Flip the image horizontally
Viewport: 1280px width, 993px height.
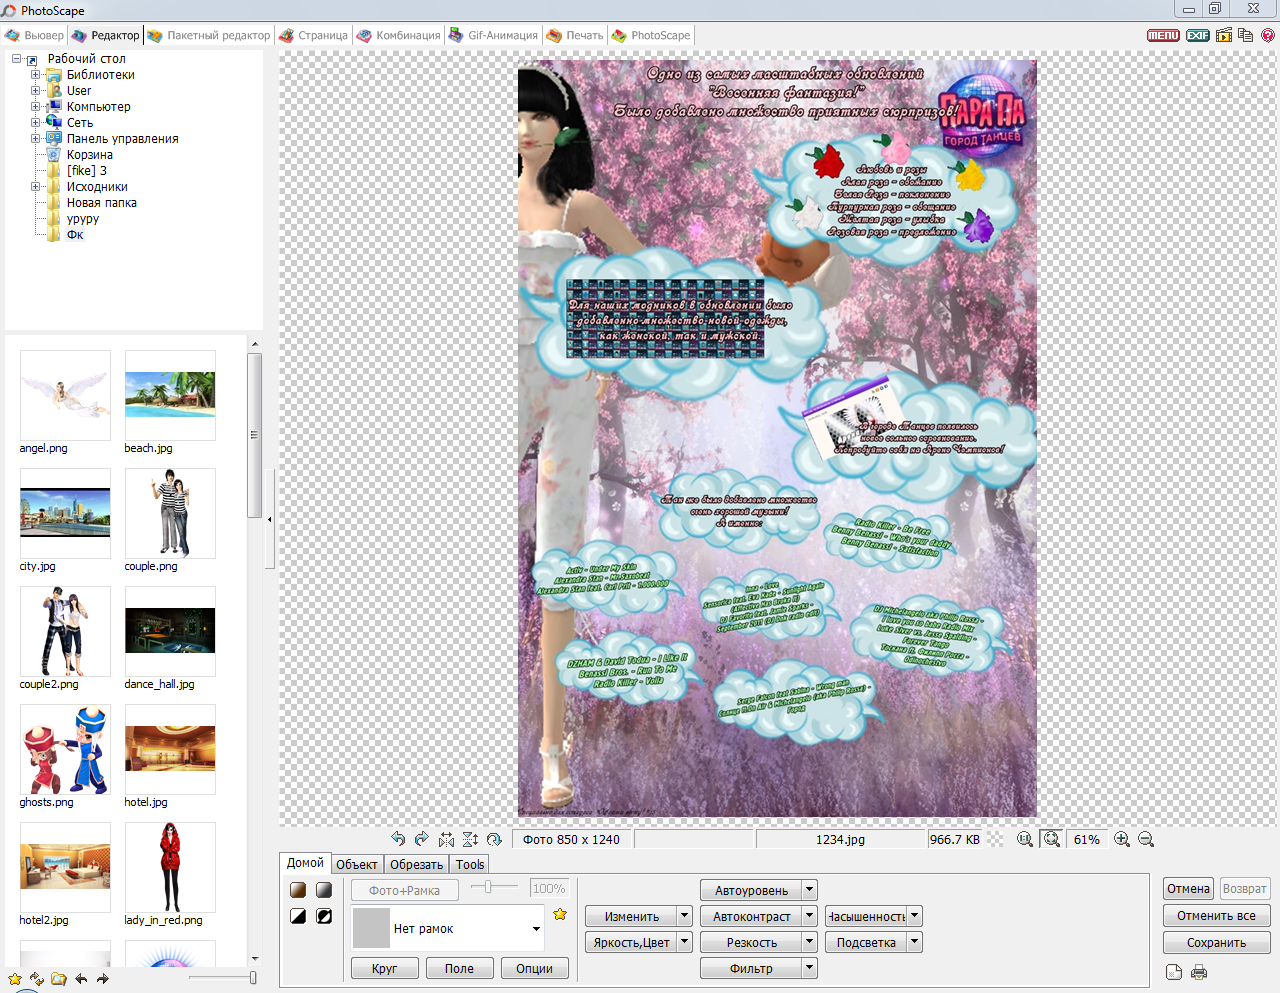coord(446,839)
